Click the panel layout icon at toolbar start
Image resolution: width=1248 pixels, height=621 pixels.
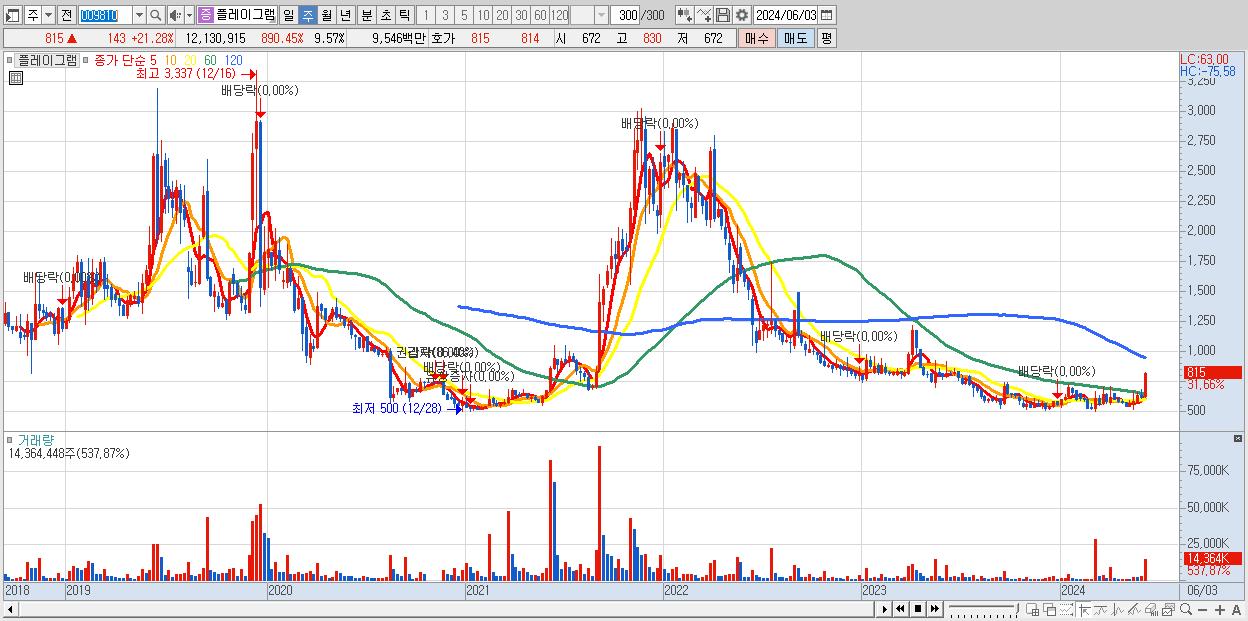[13, 15]
